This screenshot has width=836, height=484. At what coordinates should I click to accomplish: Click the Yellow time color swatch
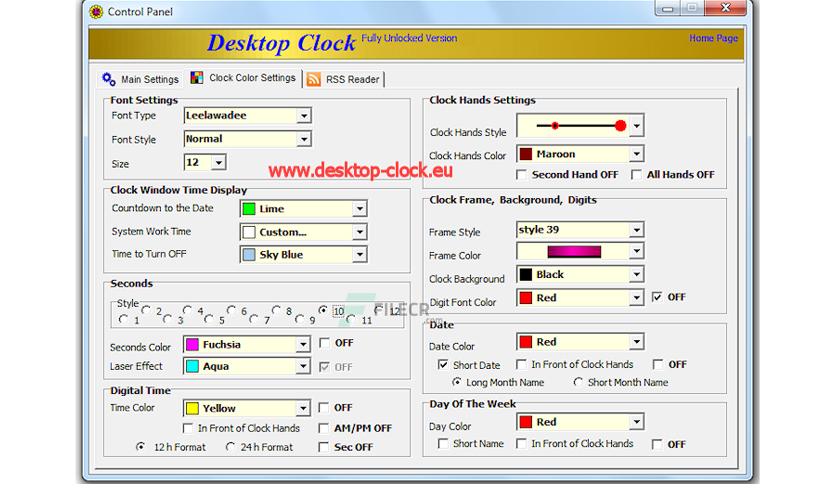click(192, 408)
